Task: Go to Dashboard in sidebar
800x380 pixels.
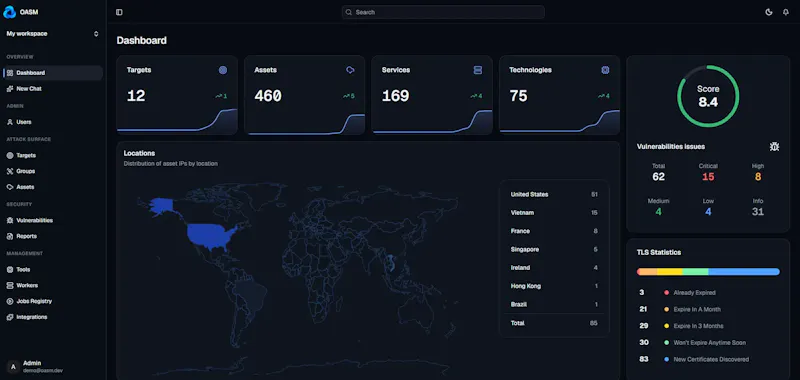Action: click(53, 73)
